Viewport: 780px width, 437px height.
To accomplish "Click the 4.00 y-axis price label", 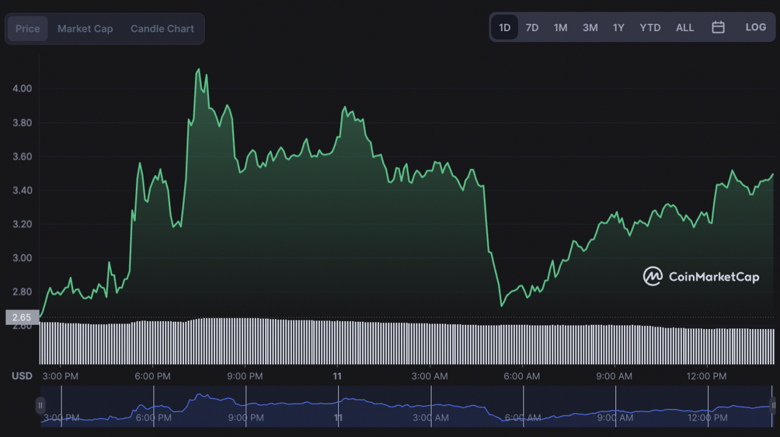I will [x=22, y=89].
